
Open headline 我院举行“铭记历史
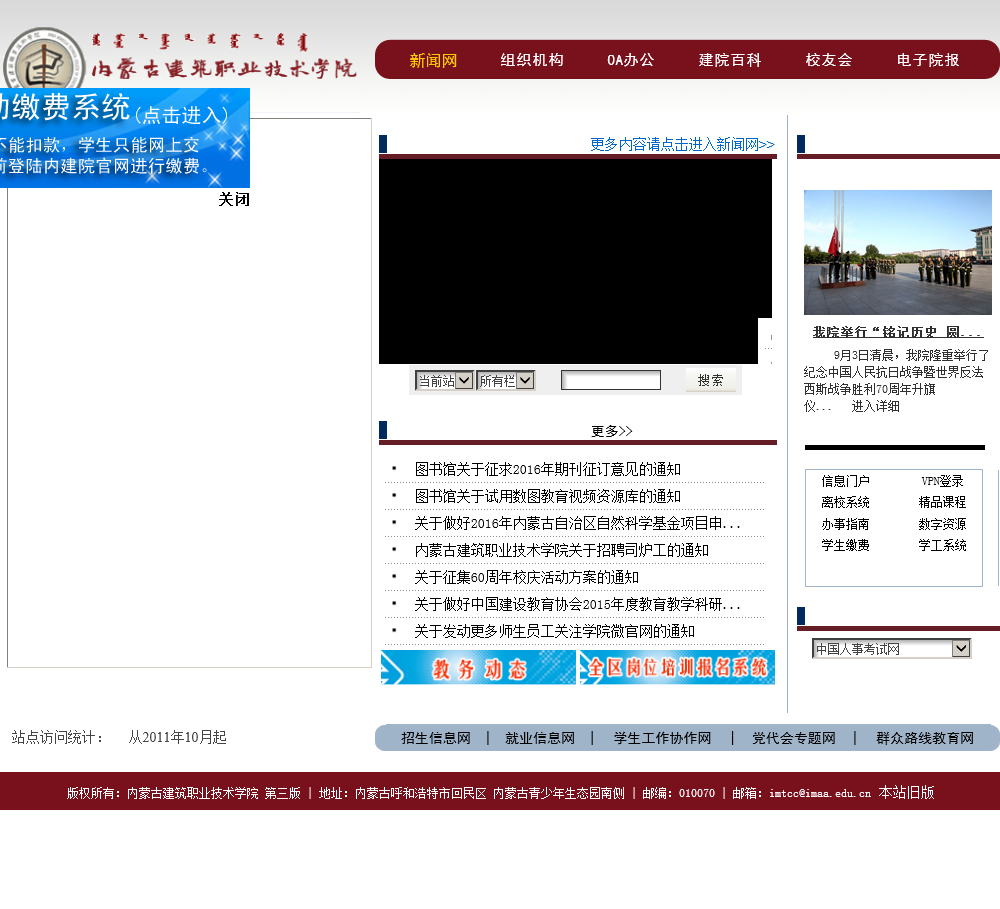point(897,332)
